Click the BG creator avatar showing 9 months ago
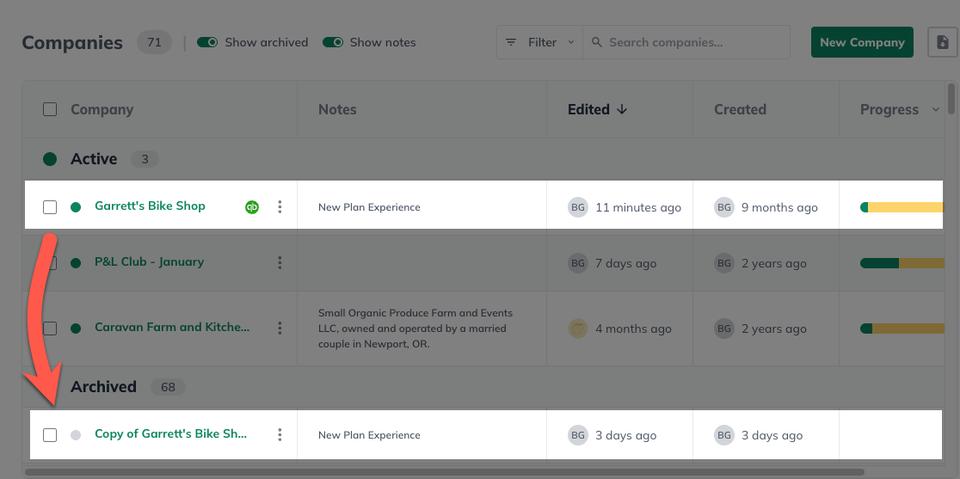960x479 pixels. pos(724,207)
